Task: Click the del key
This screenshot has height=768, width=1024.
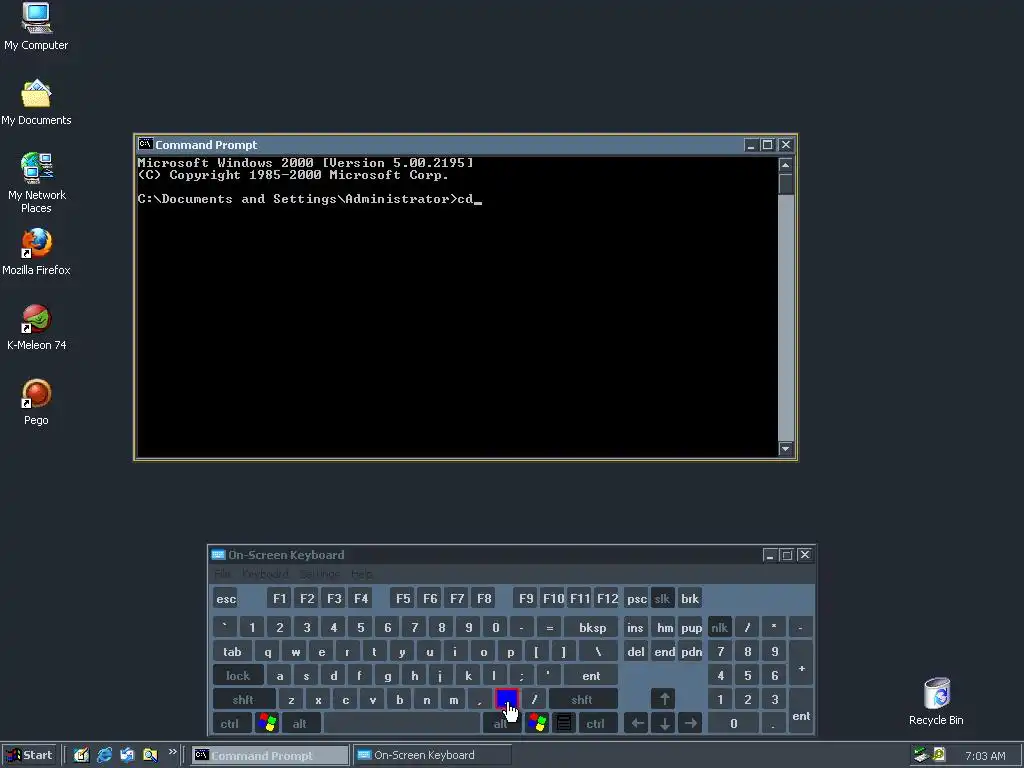Action: click(635, 652)
